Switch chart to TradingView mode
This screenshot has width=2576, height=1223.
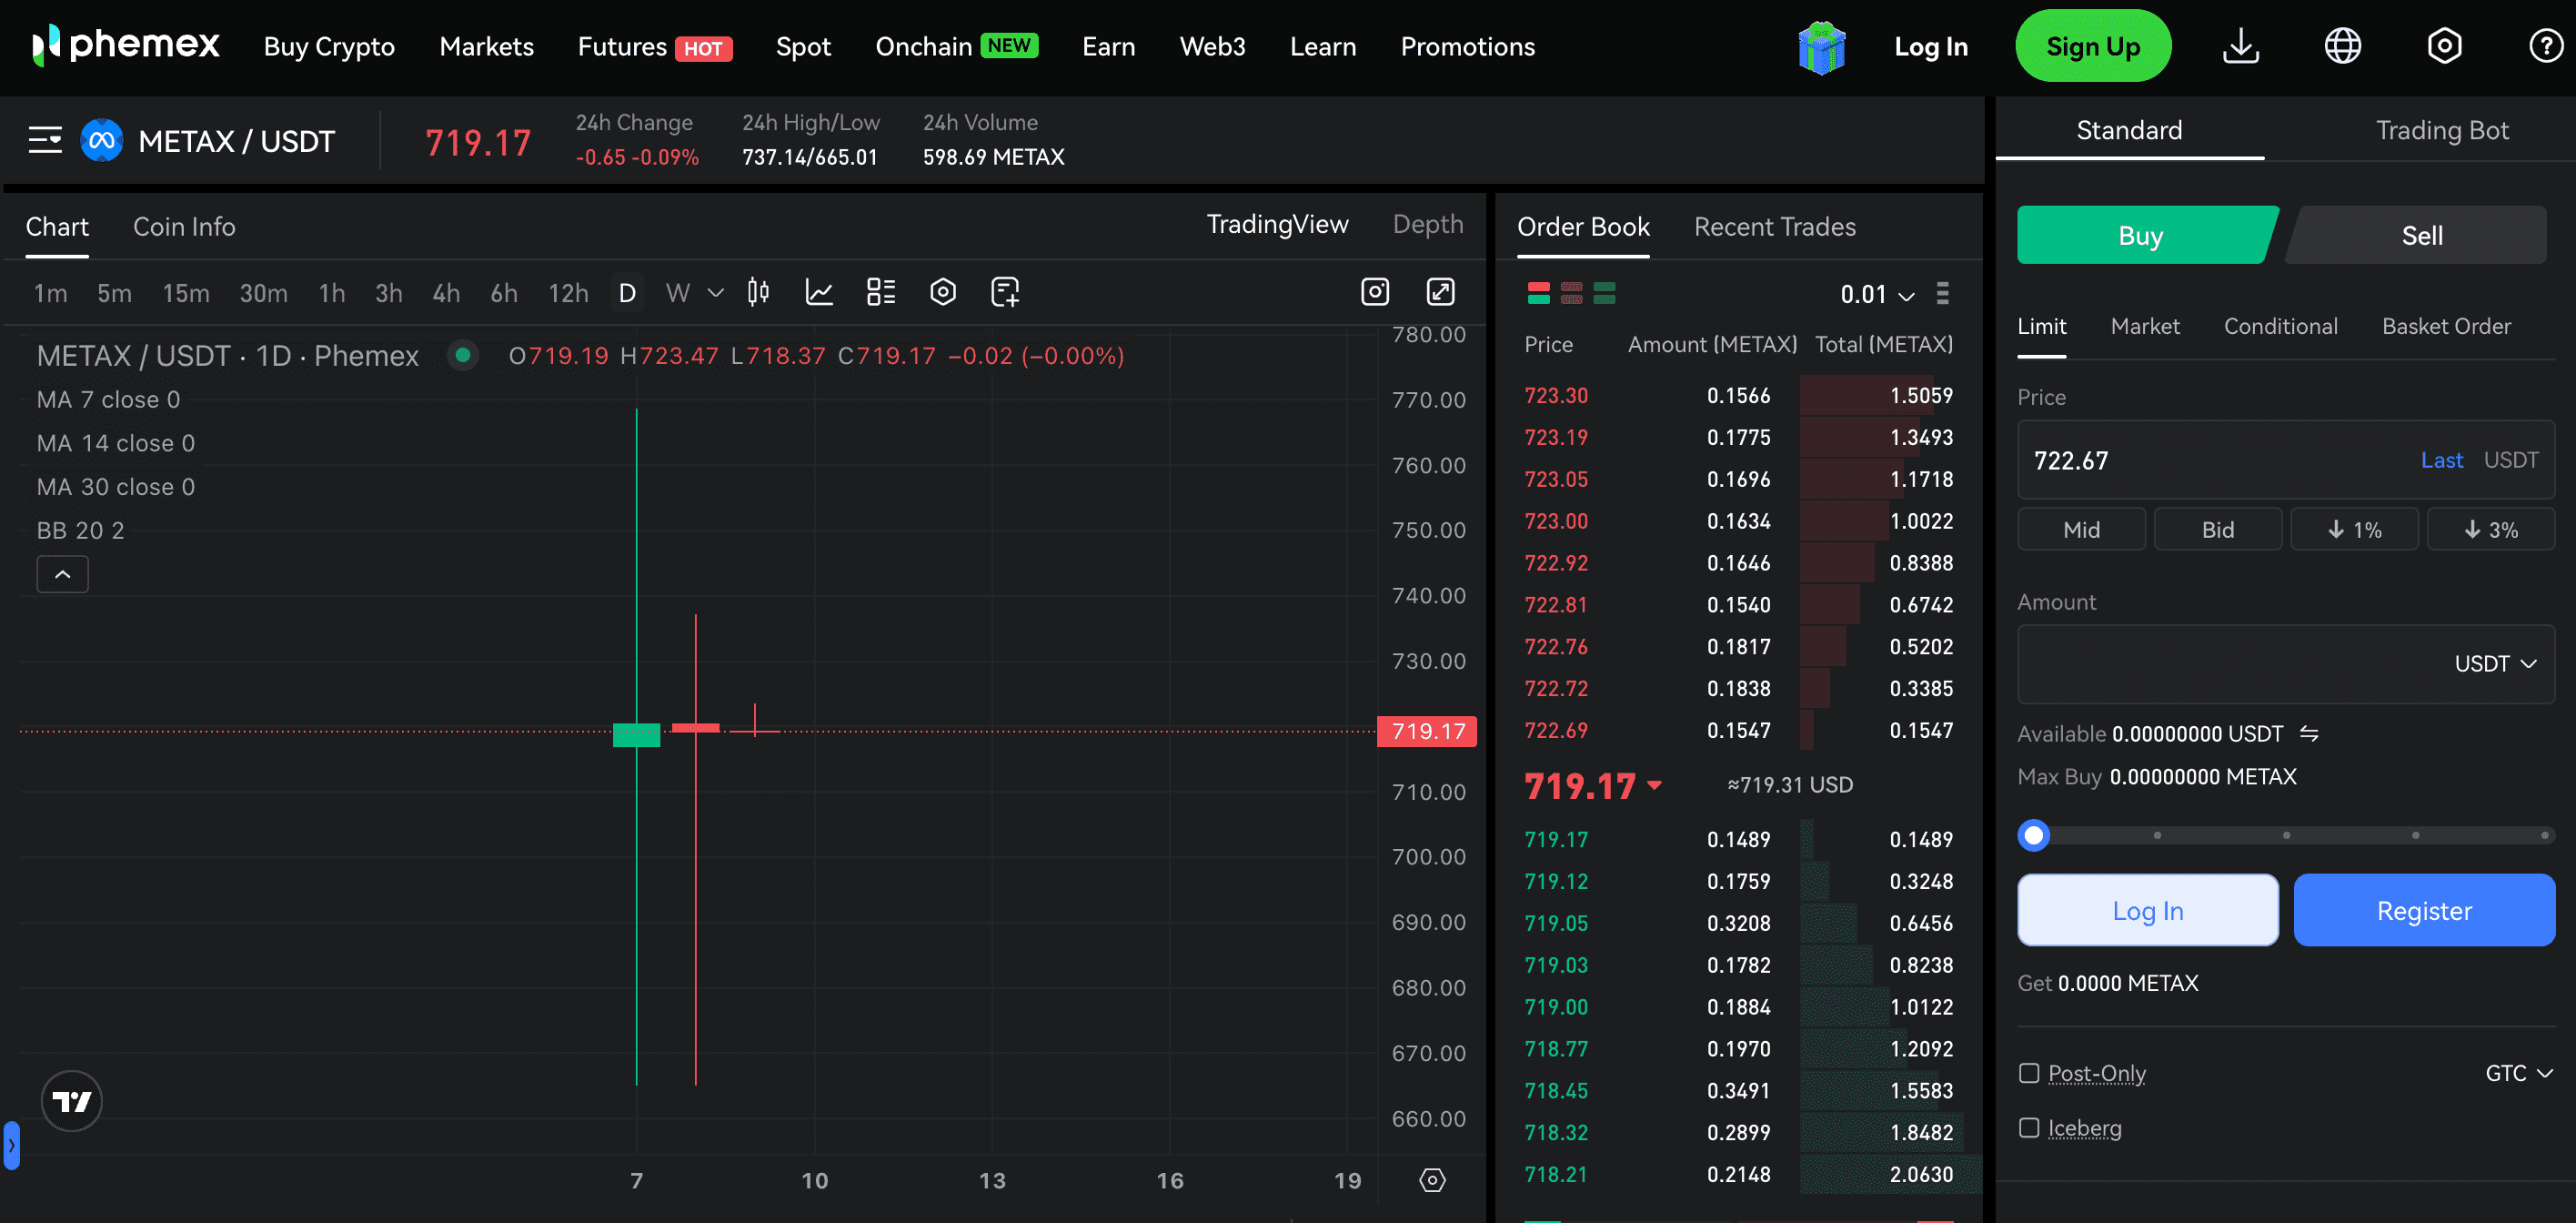1276,224
